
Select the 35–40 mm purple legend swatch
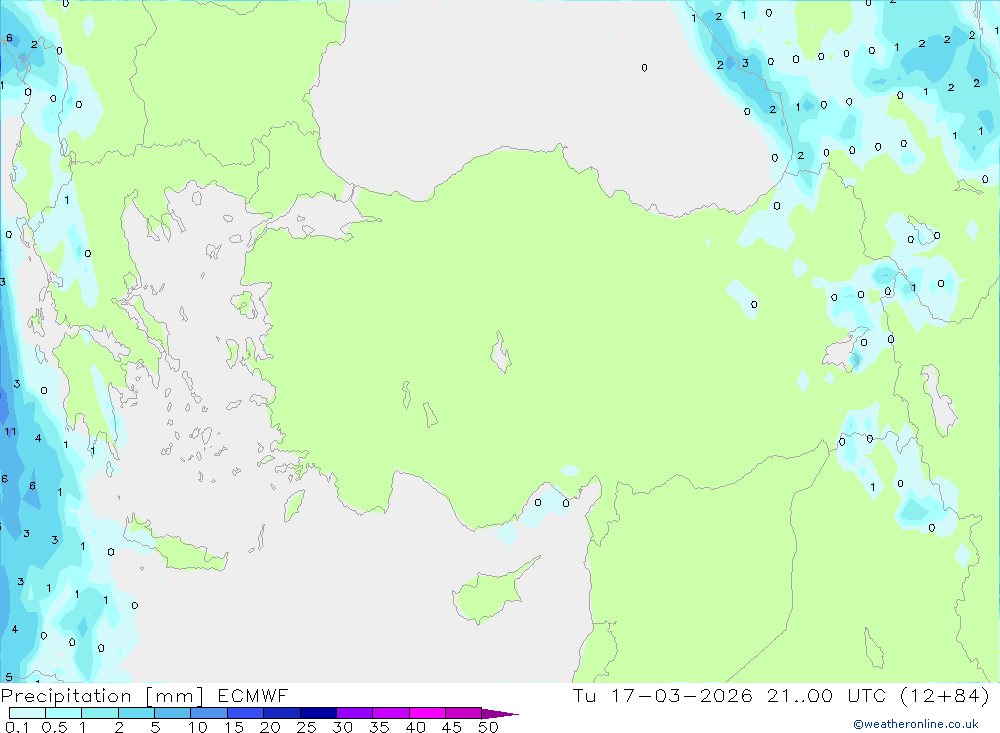coord(391,713)
